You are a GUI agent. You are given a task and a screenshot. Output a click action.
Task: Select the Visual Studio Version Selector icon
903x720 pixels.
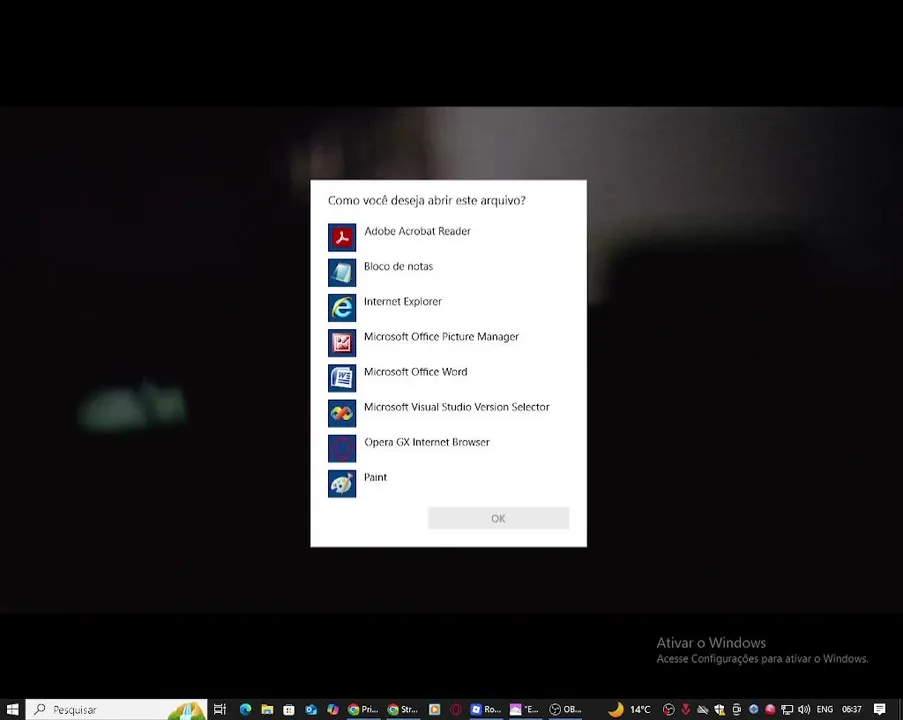[x=342, y=413]
